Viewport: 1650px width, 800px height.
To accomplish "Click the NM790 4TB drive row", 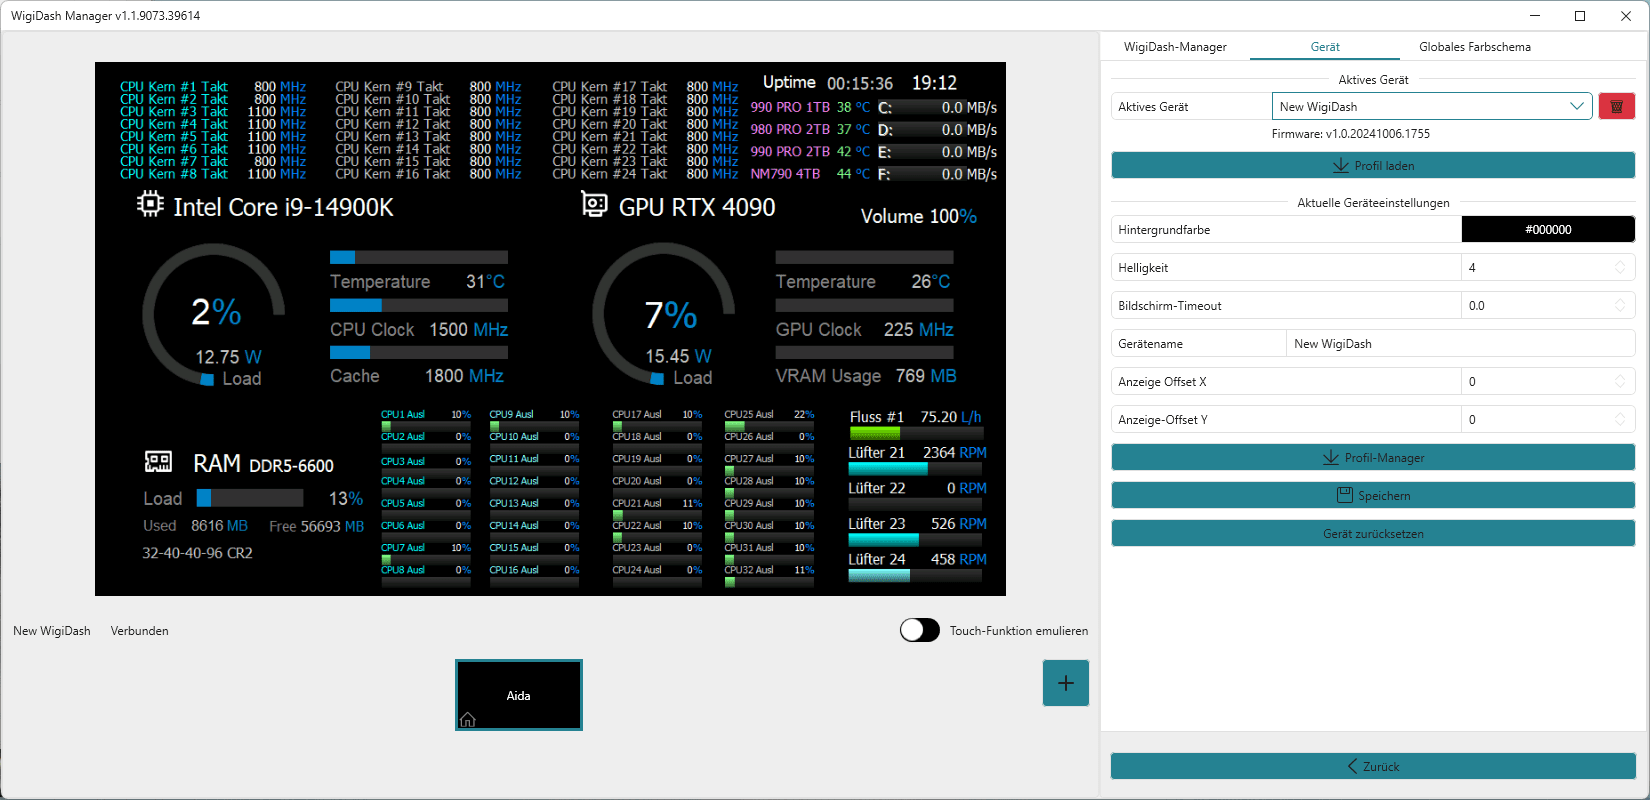I will [873, 174].
